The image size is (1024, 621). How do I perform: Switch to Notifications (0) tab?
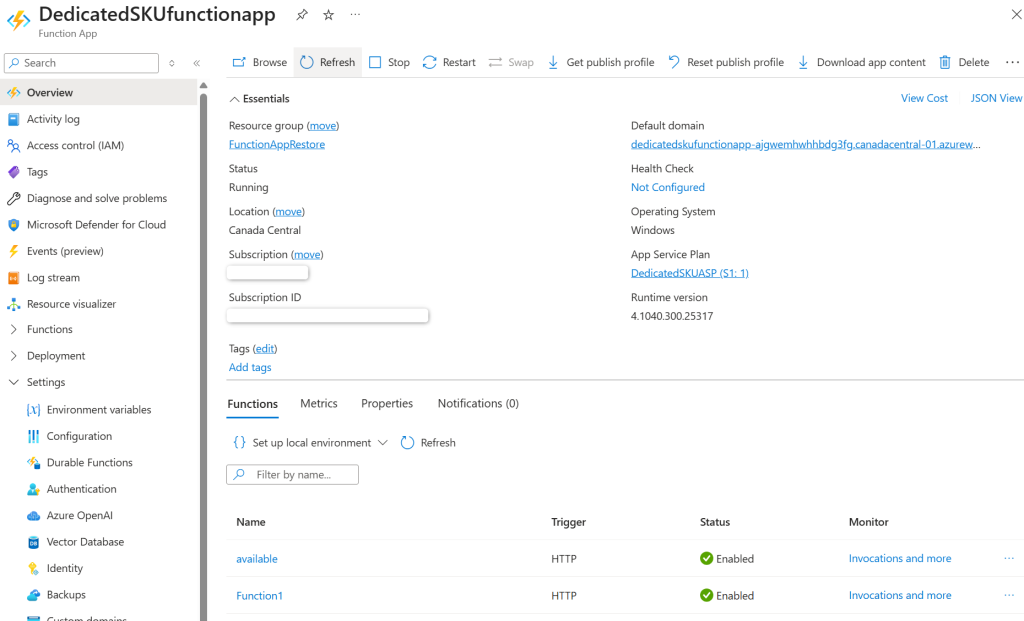pos(478,404)
